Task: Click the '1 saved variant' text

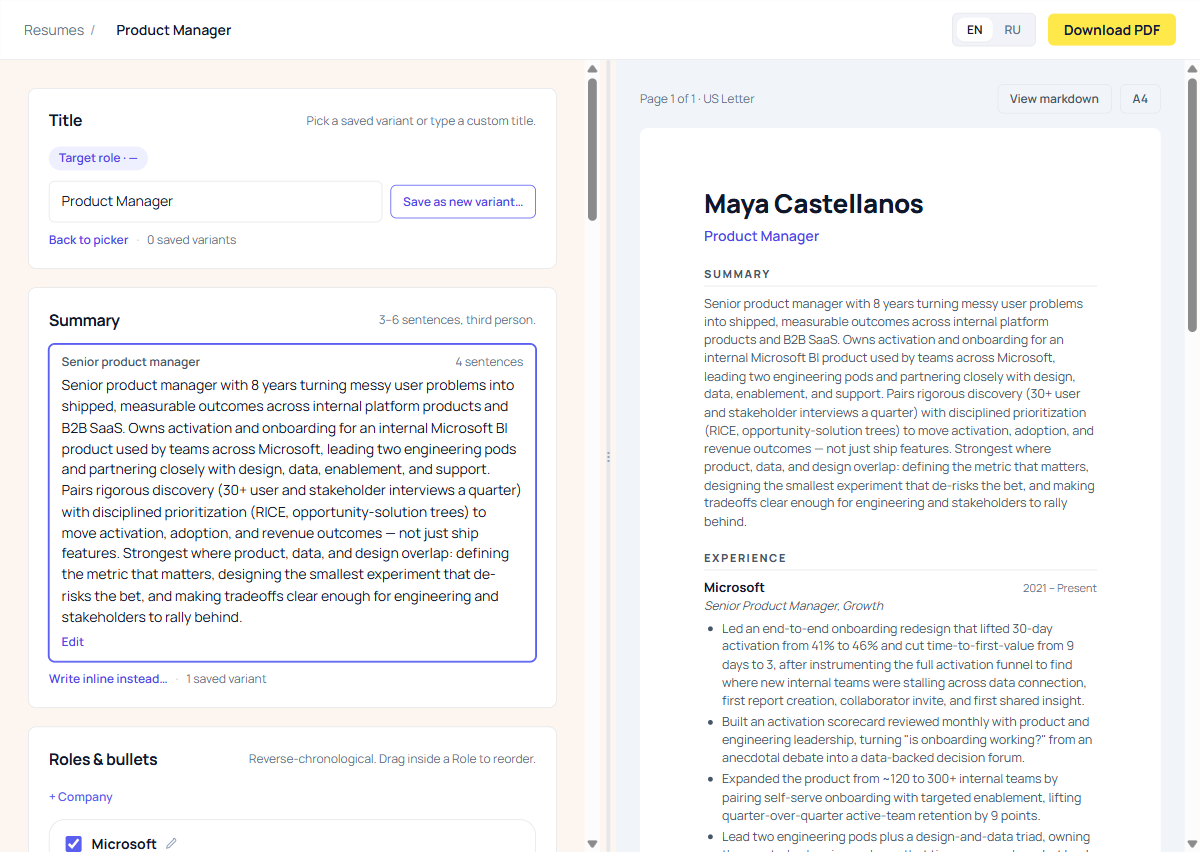Action: pyautogui.click(x=226, y=679)
